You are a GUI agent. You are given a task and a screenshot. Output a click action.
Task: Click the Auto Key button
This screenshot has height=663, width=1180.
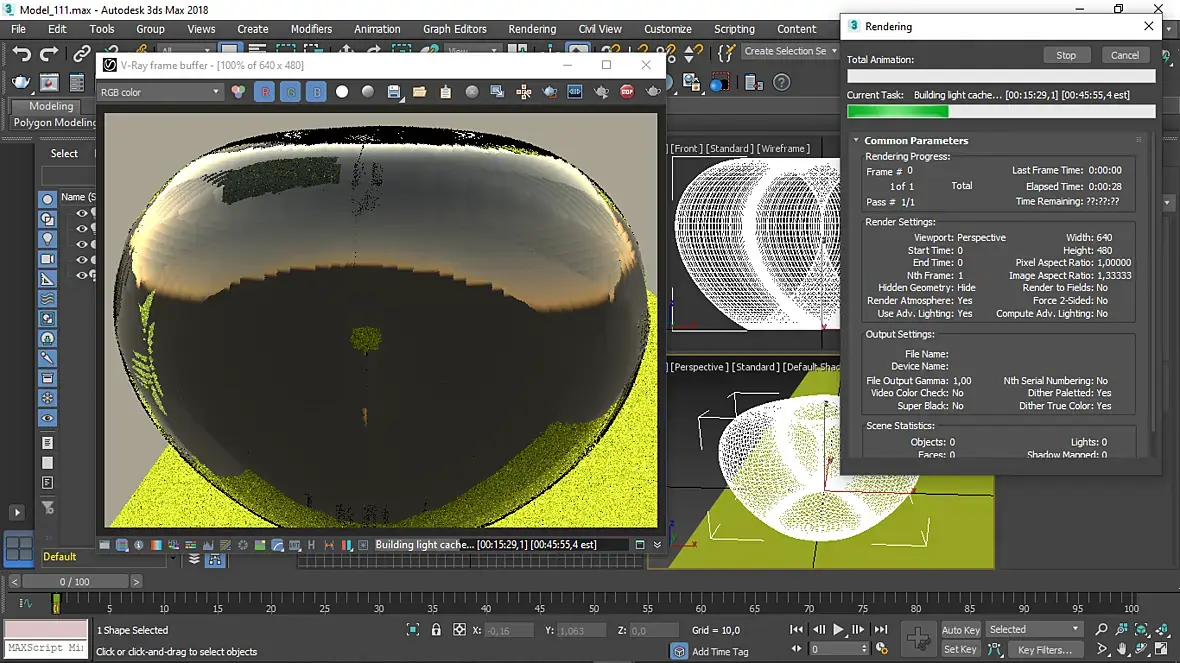[960, 630]
